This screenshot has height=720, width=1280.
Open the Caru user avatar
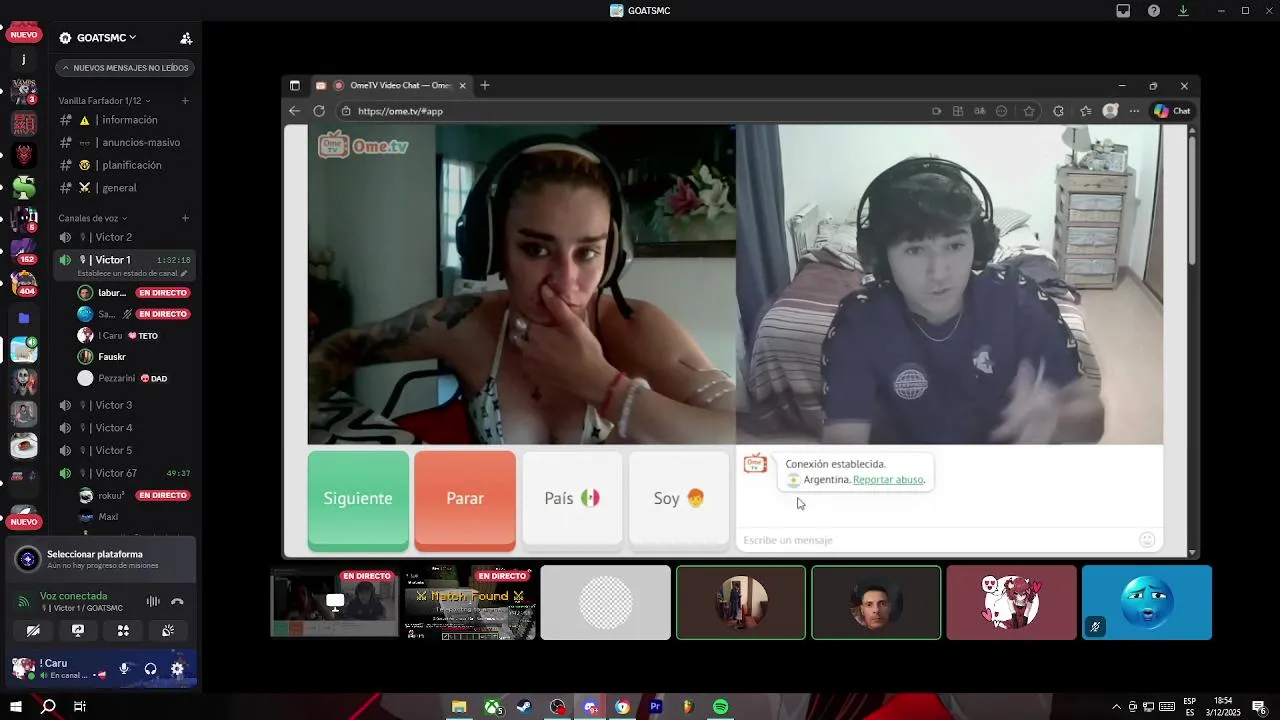tap(23, 668)
